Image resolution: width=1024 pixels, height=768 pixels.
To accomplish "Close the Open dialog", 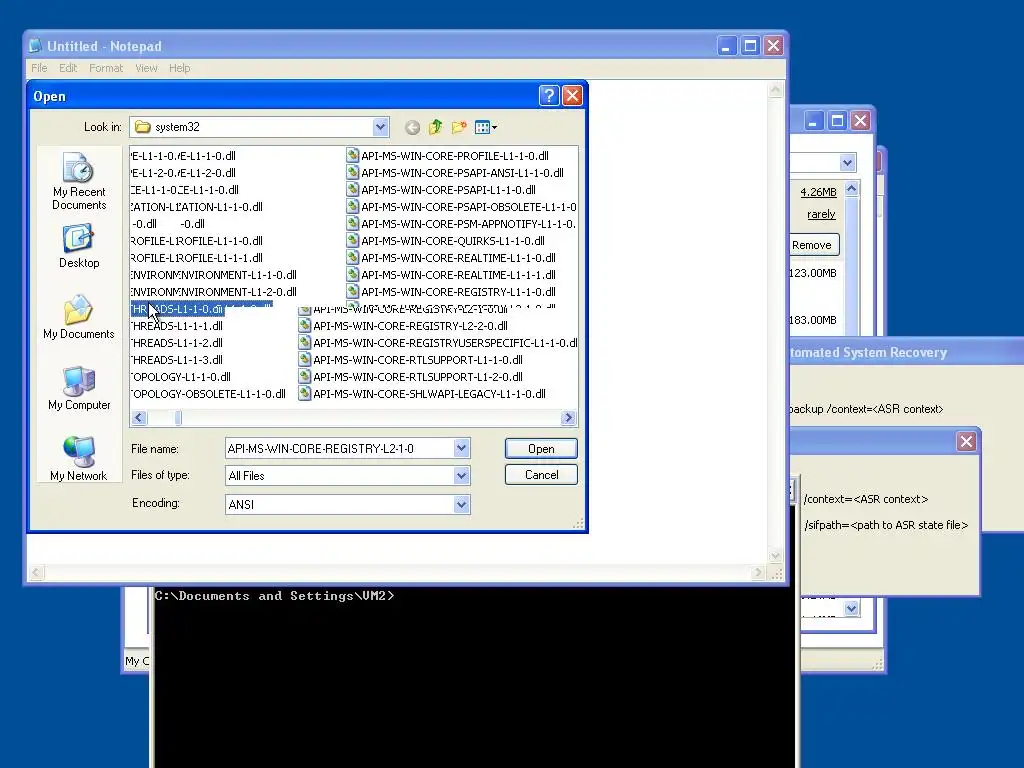I will pyautogui.click(x=573, y=96).
